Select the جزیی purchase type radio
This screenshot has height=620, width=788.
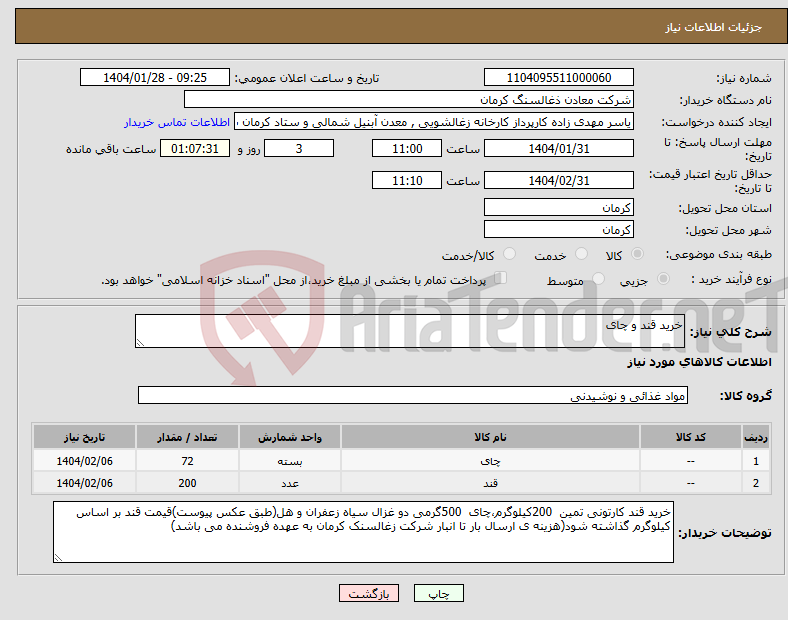pyautogui.click(x=663, y=279)
